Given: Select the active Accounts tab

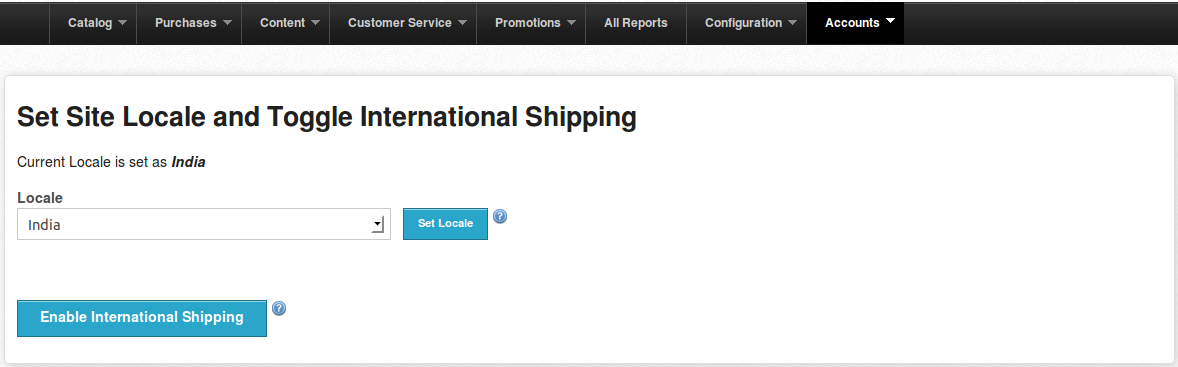Looking at the screenshot, I should click(856, 23).
